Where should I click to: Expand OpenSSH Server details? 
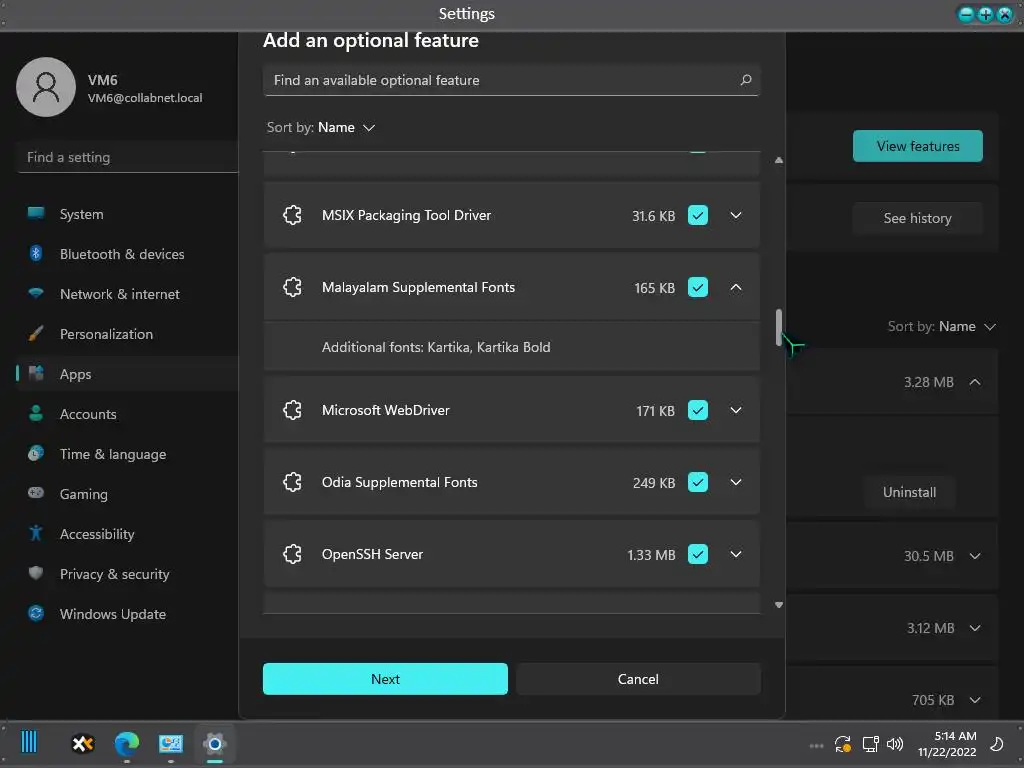pos(736,554)
